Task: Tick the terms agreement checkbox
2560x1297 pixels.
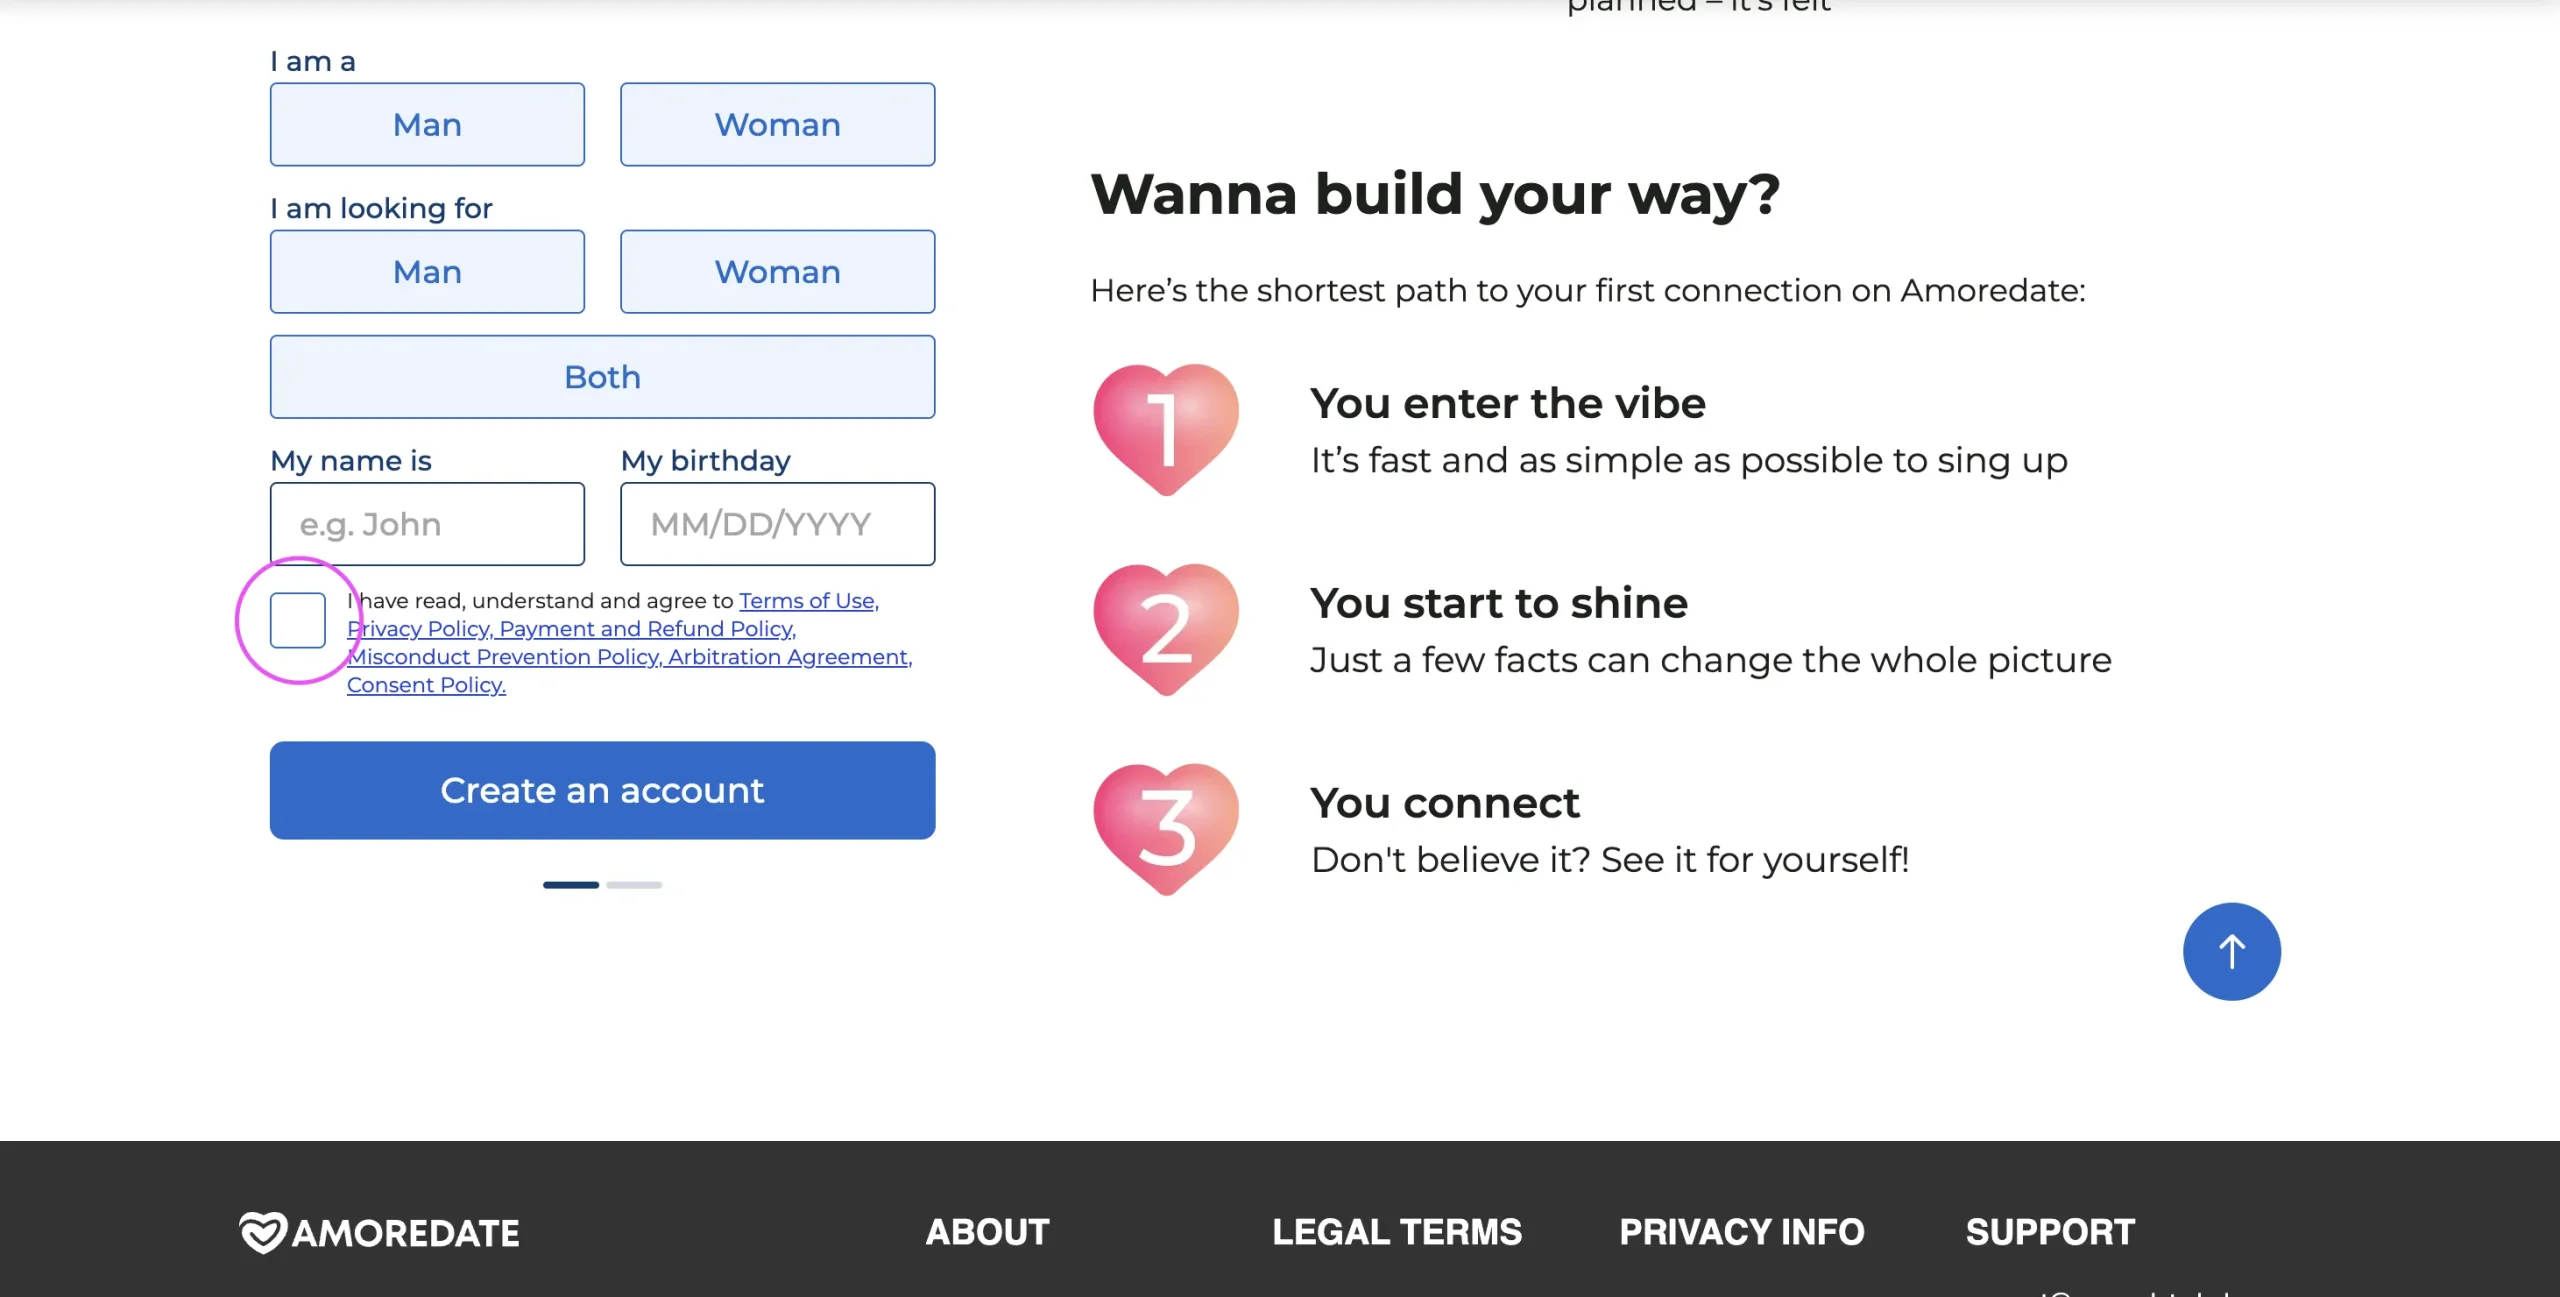Action: [298, 620]
